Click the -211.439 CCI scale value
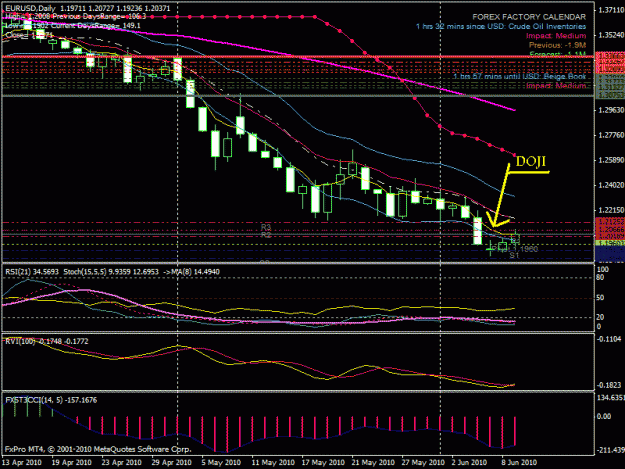625x469 pixels. tap(610, 450)
